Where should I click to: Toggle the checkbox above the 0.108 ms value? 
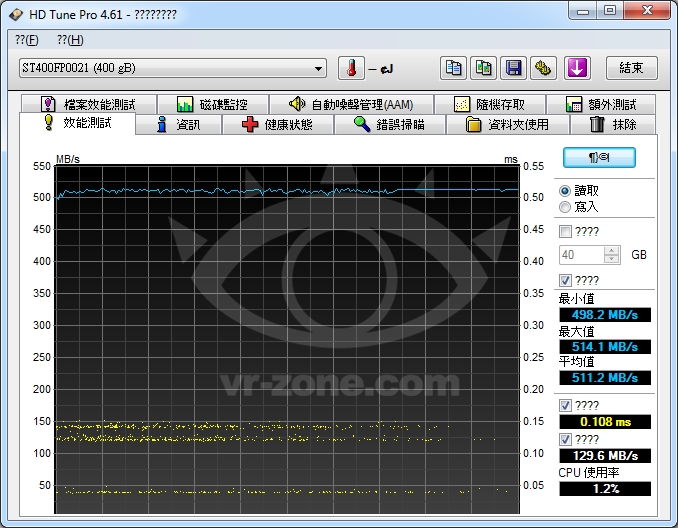pyautogui.click(x=565, y=405)
